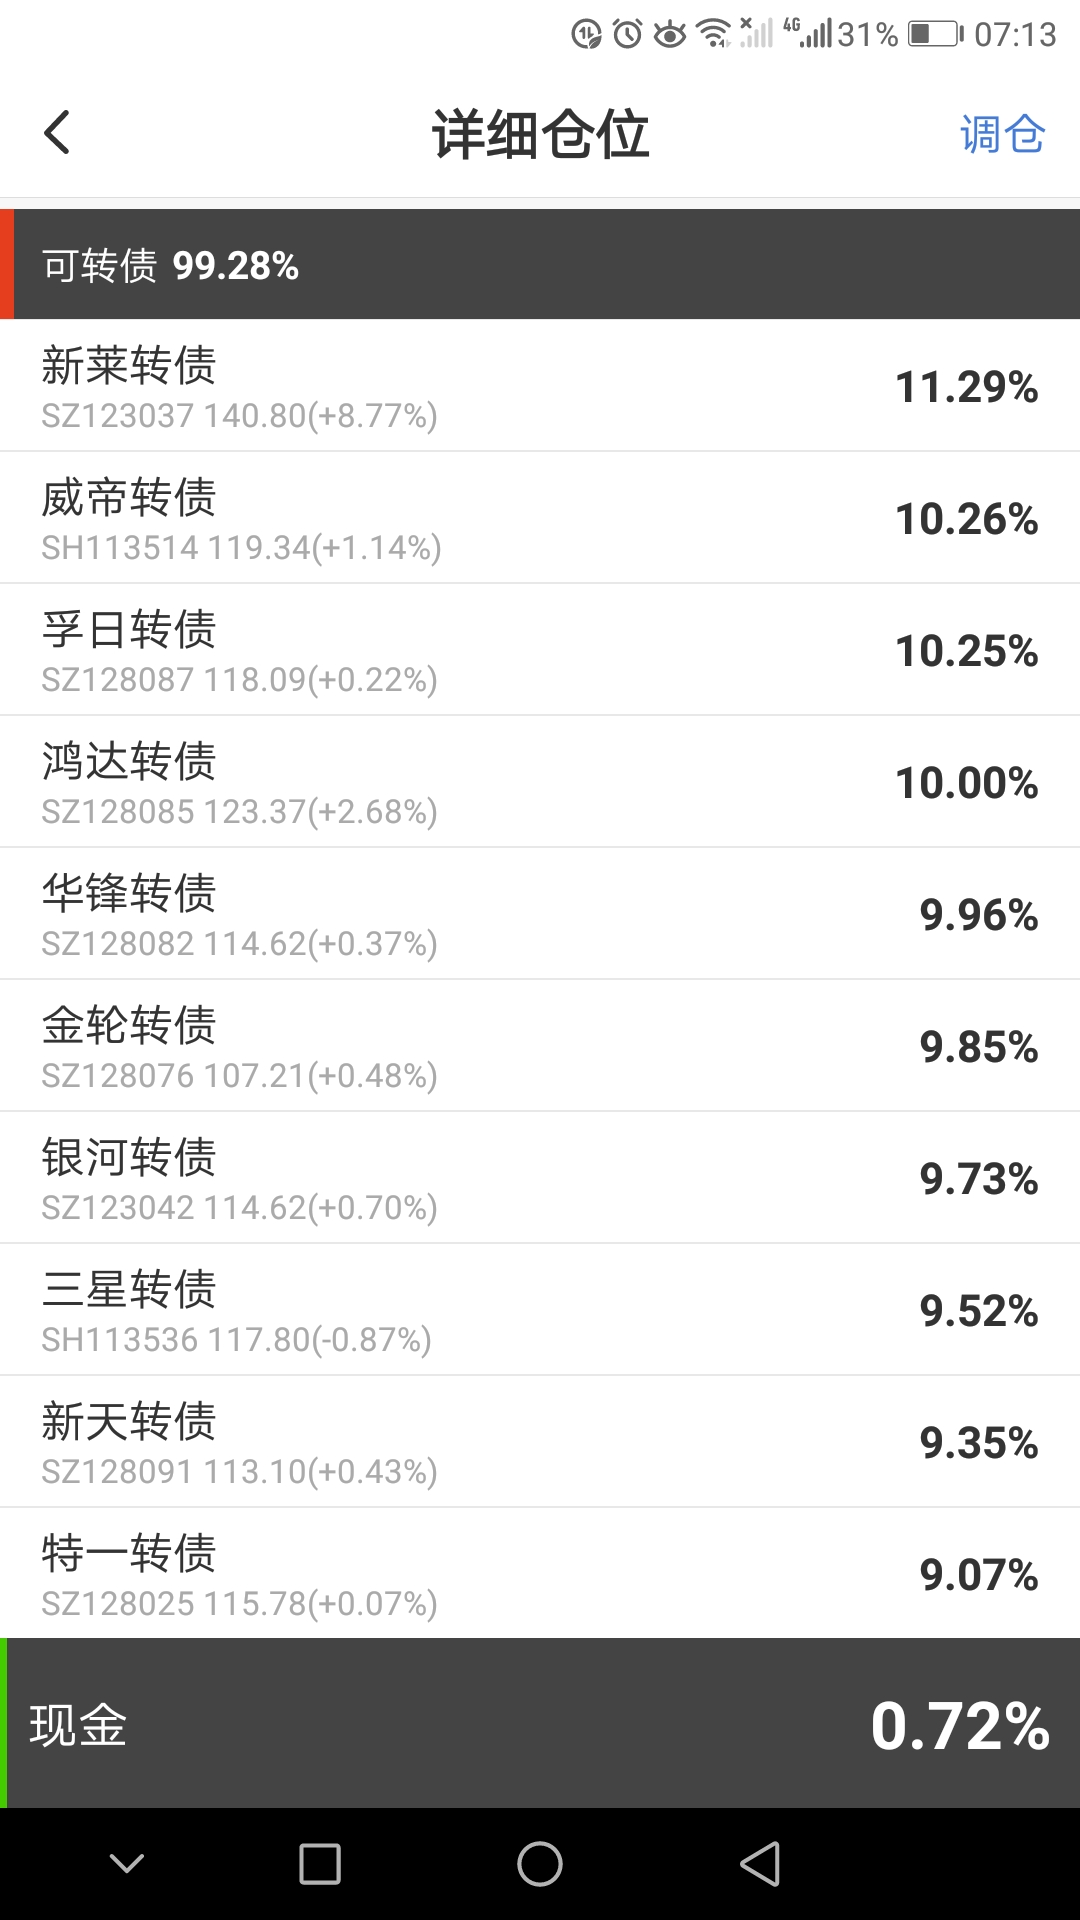Tap the 现金 cash summary bar
This screenshot has width=1080, height=1920.
pos(540,1724)
